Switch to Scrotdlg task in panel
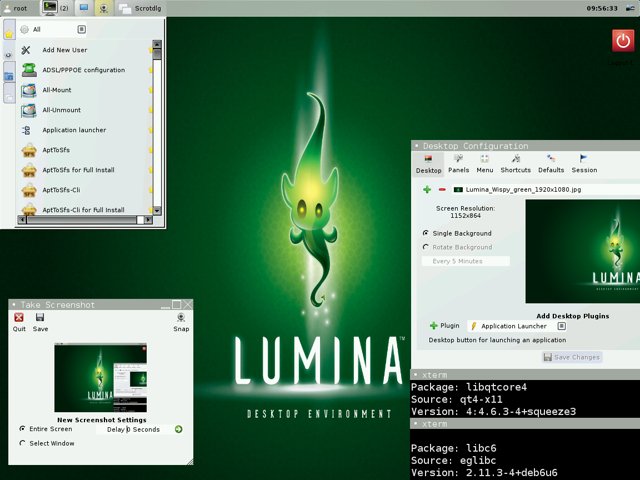 point(140,8)
